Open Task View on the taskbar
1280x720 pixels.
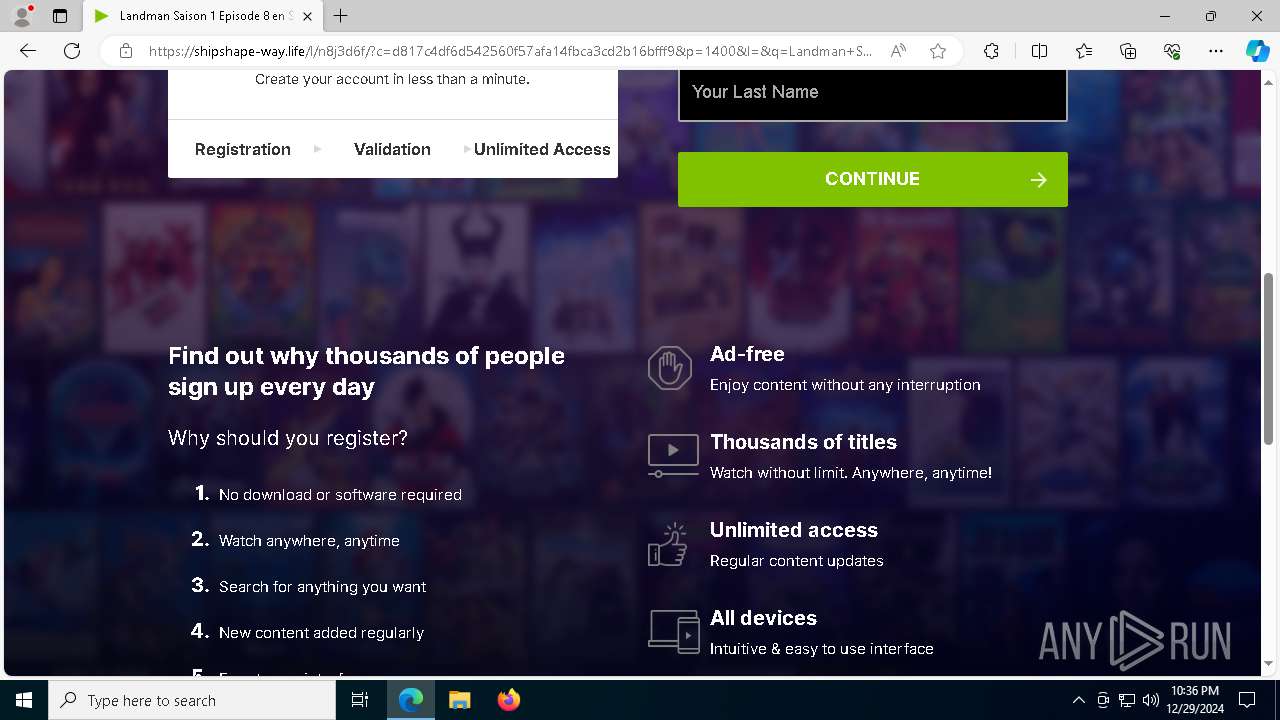click(x=361, y=700)
